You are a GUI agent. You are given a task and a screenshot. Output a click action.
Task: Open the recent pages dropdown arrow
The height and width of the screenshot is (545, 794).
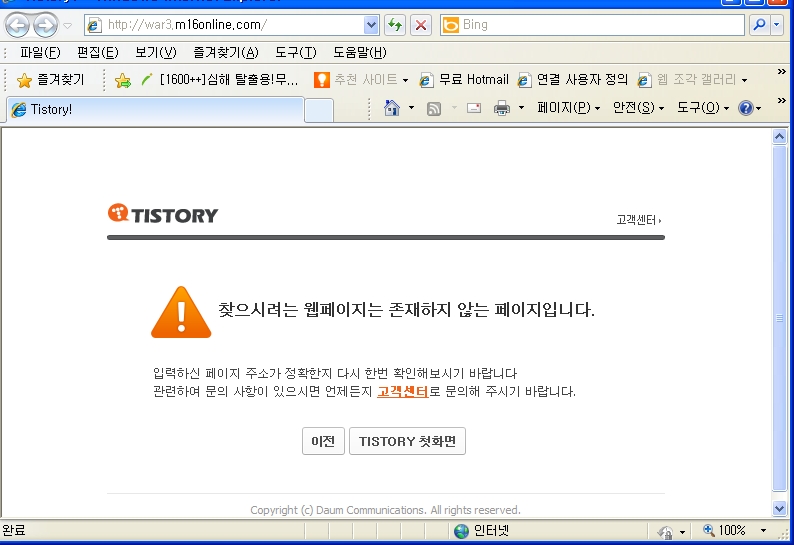coord(67,25)
